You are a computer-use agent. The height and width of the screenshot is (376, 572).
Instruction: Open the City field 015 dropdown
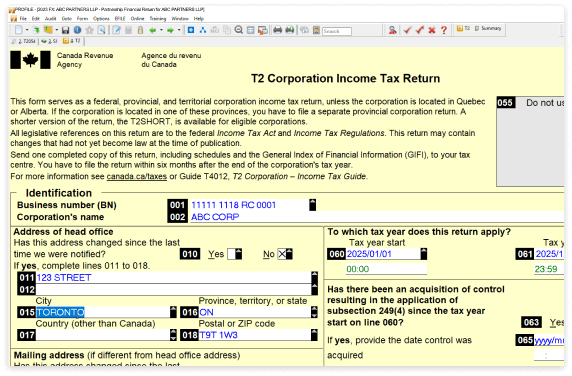tap(173, 312)
